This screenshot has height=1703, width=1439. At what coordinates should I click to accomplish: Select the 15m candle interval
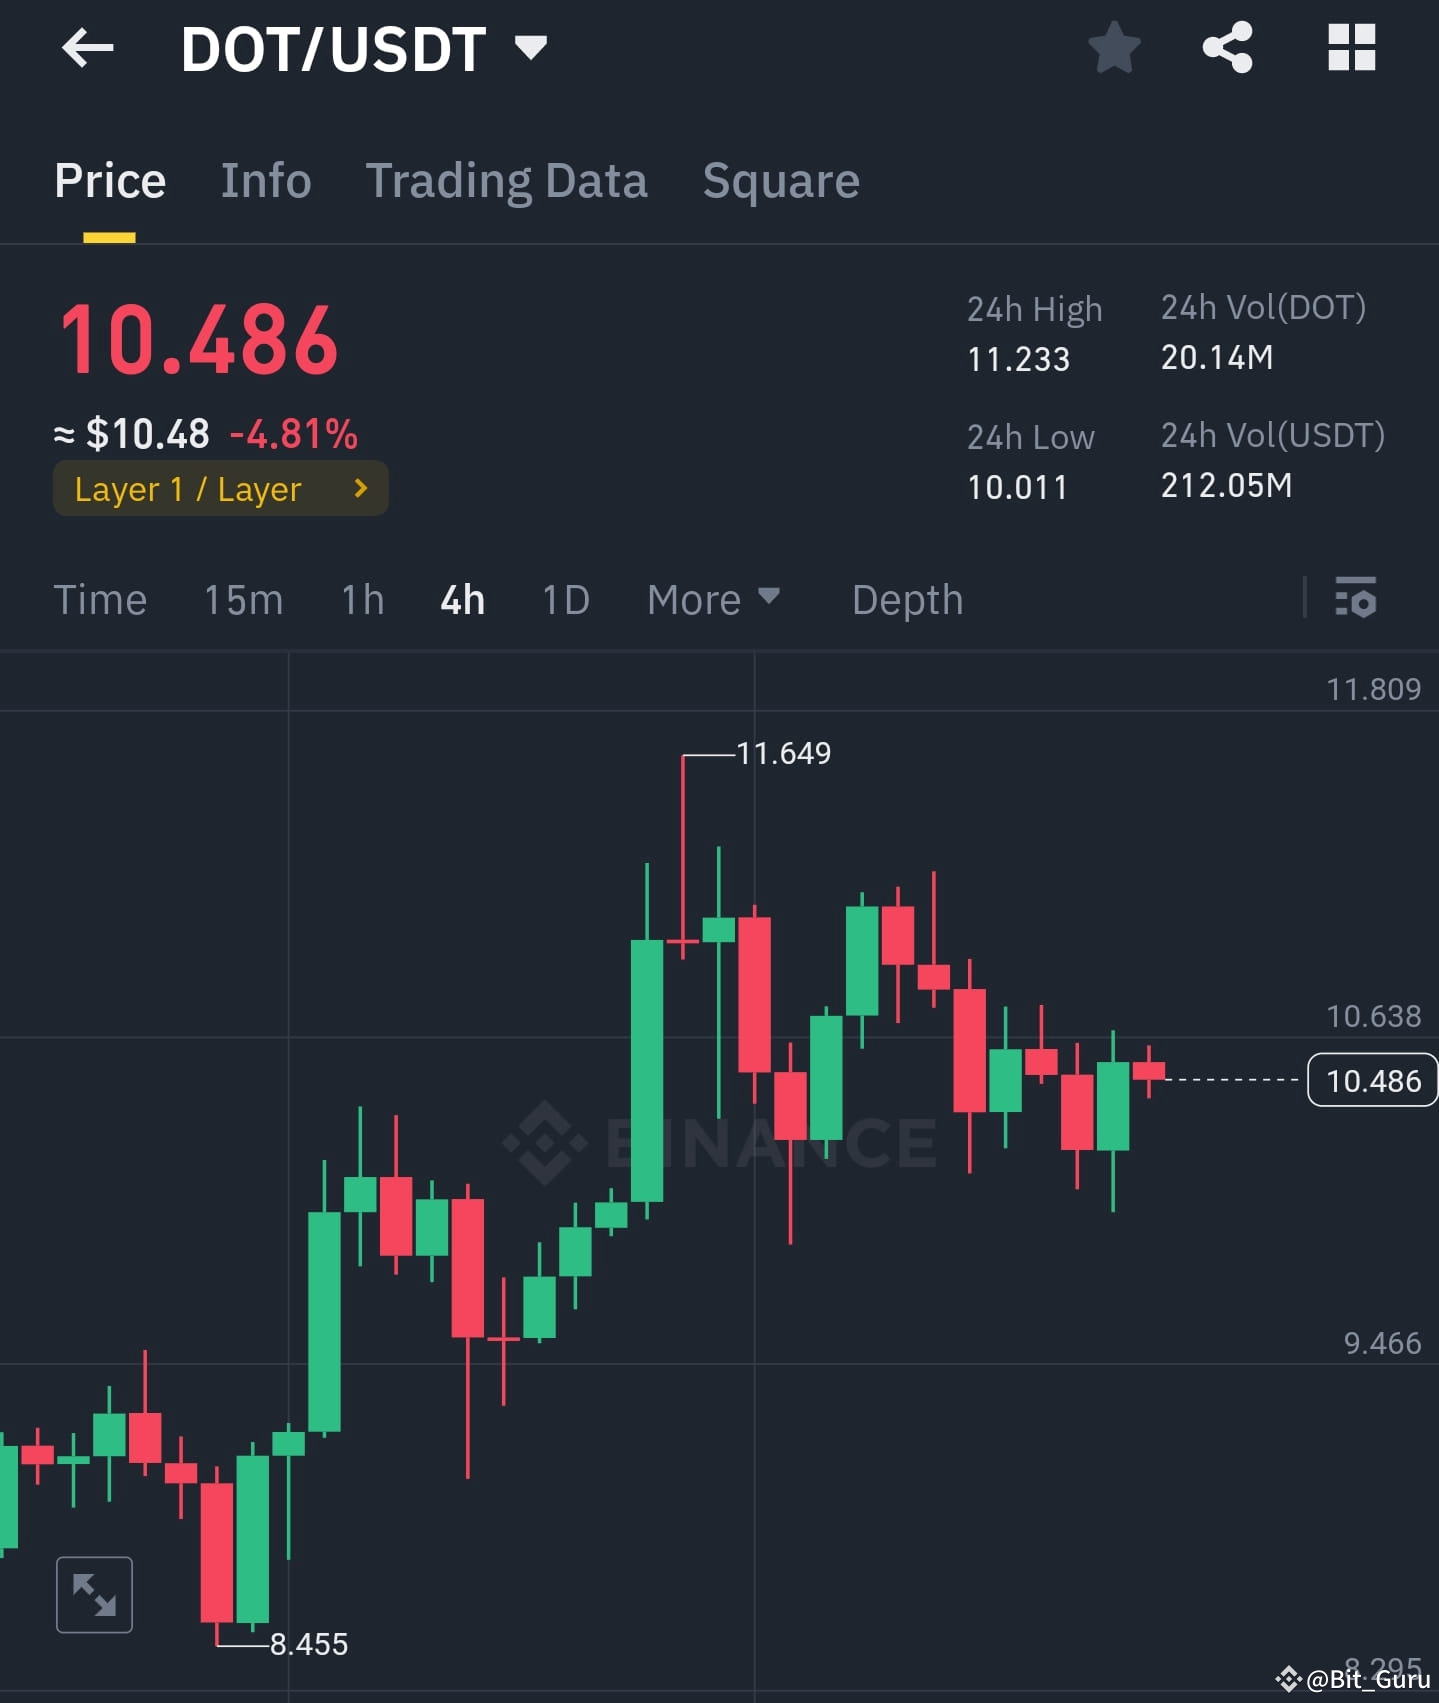coord(243,599)
